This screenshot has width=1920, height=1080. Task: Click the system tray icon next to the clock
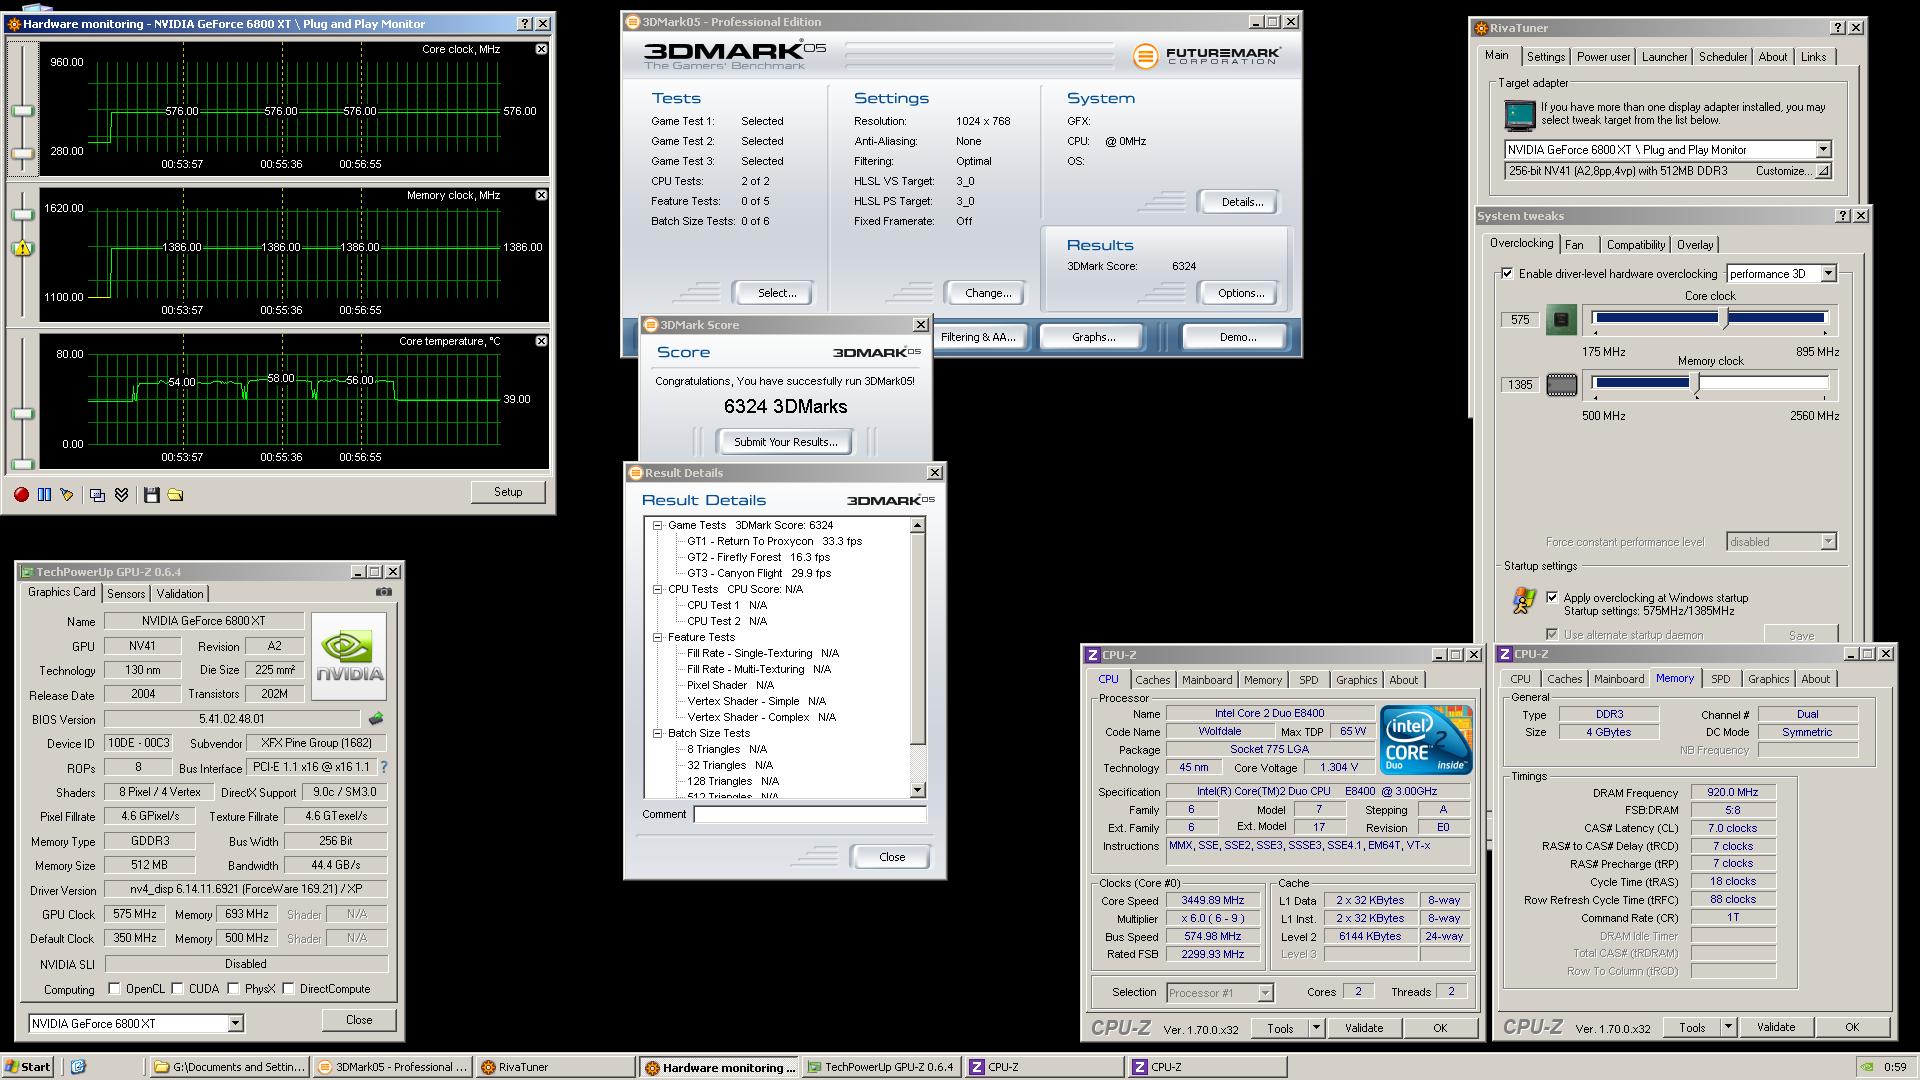pyautogui.click(x=1866, y=1067)
